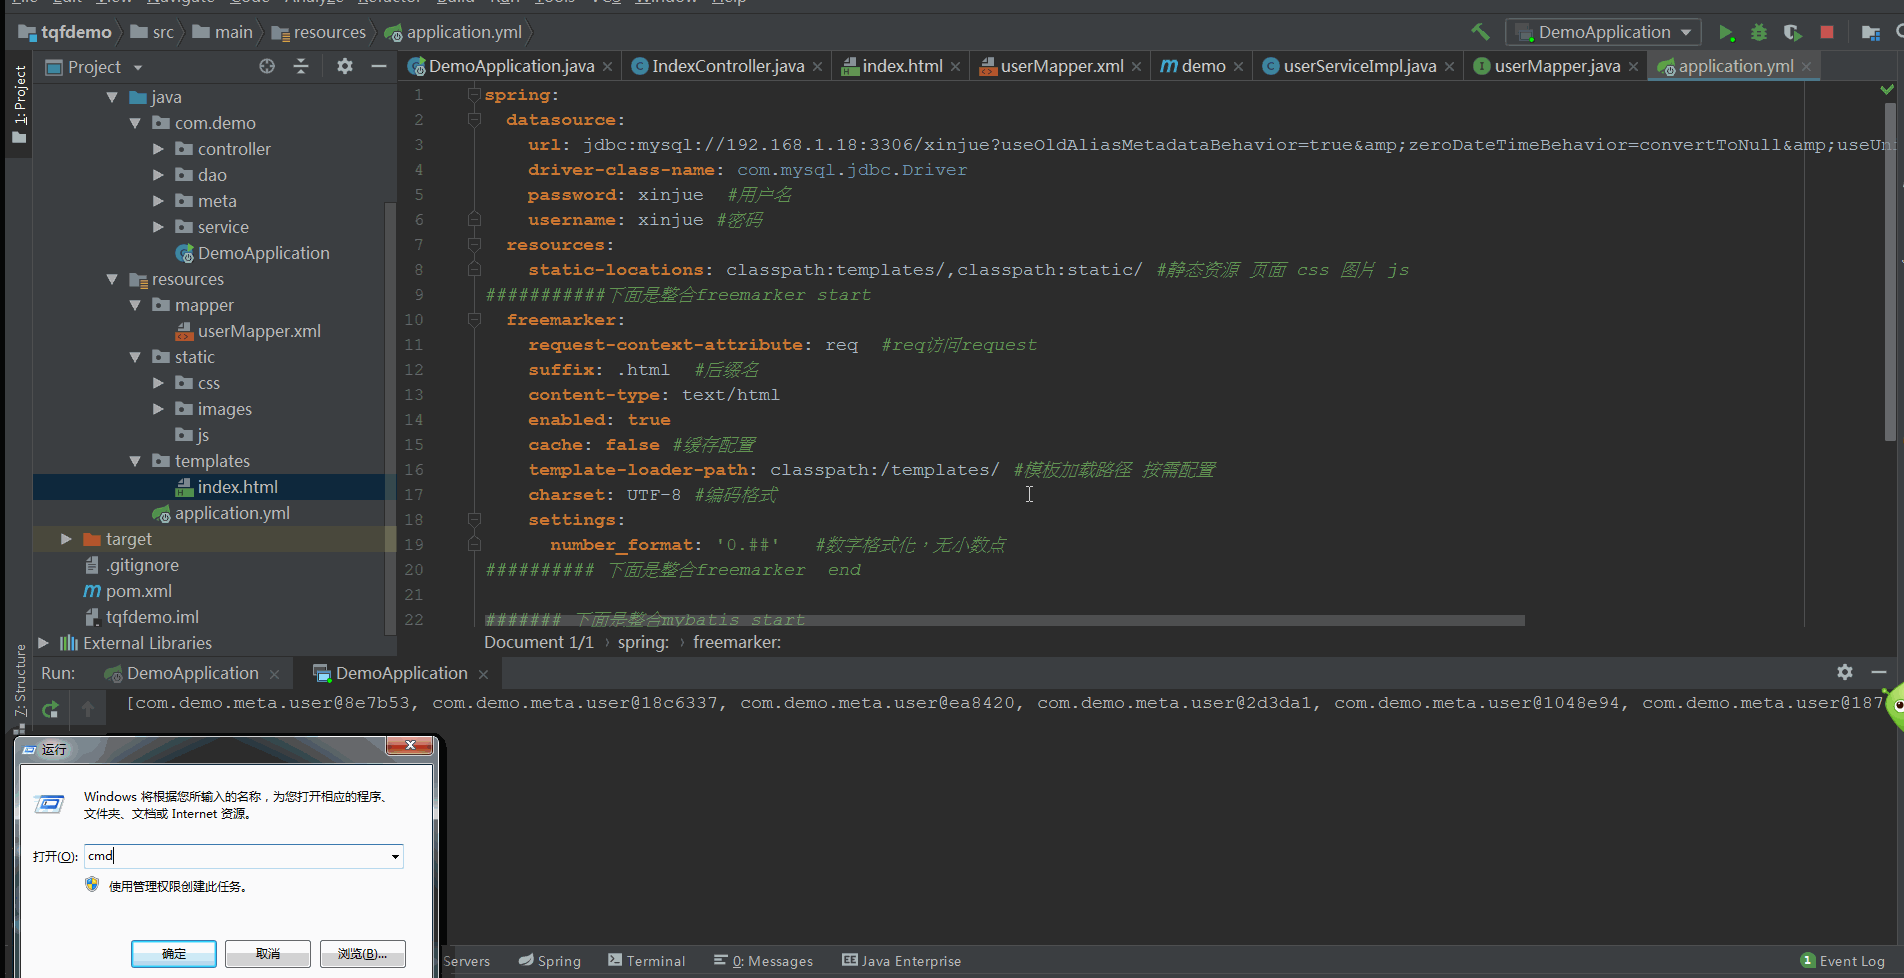
Task: Click the Build project hammer icon
Action: (1480, 32)
